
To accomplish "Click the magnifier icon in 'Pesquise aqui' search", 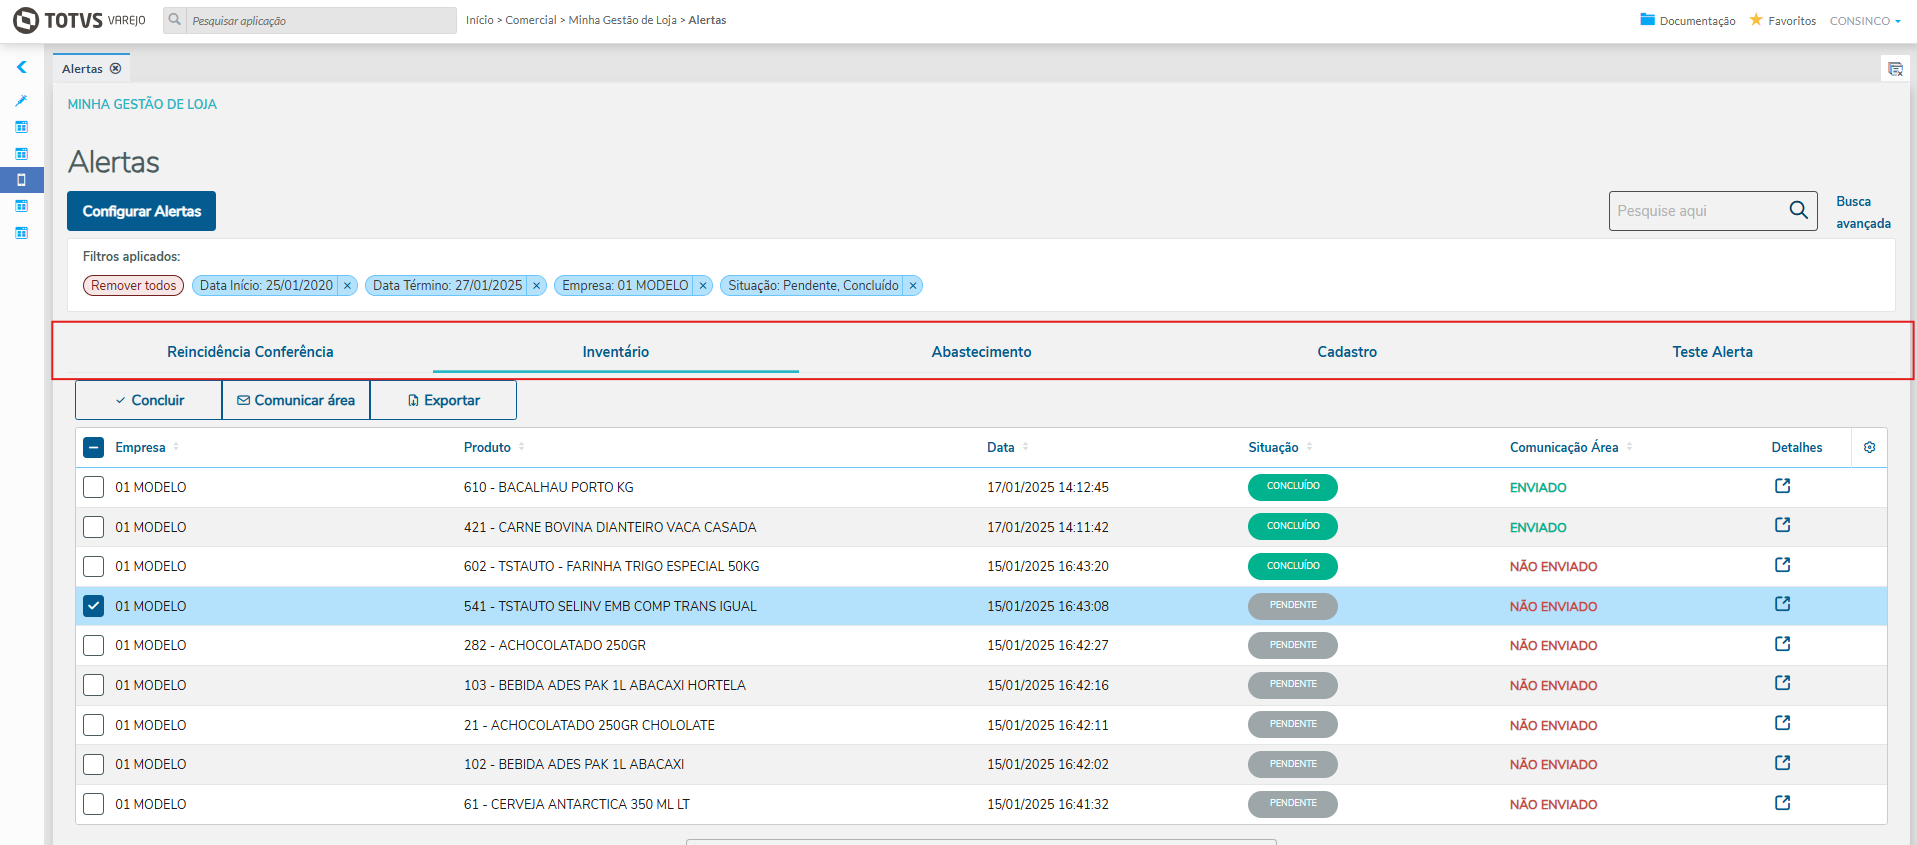I will click(x=1798, y=210).
